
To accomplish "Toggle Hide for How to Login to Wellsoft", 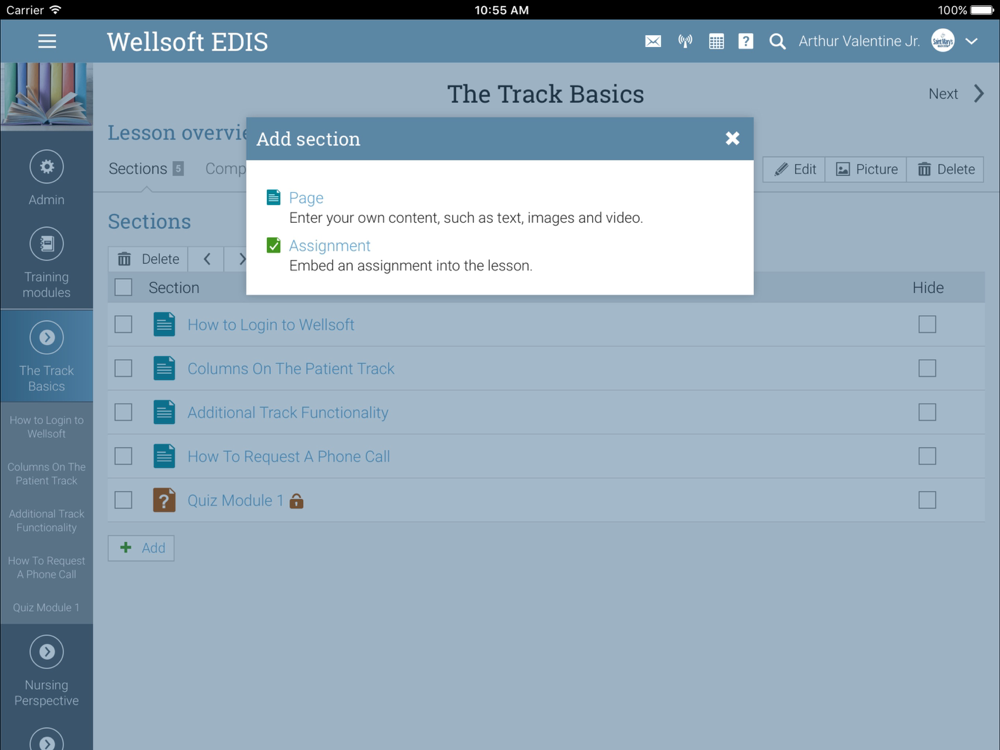I will tap(927, 325).
